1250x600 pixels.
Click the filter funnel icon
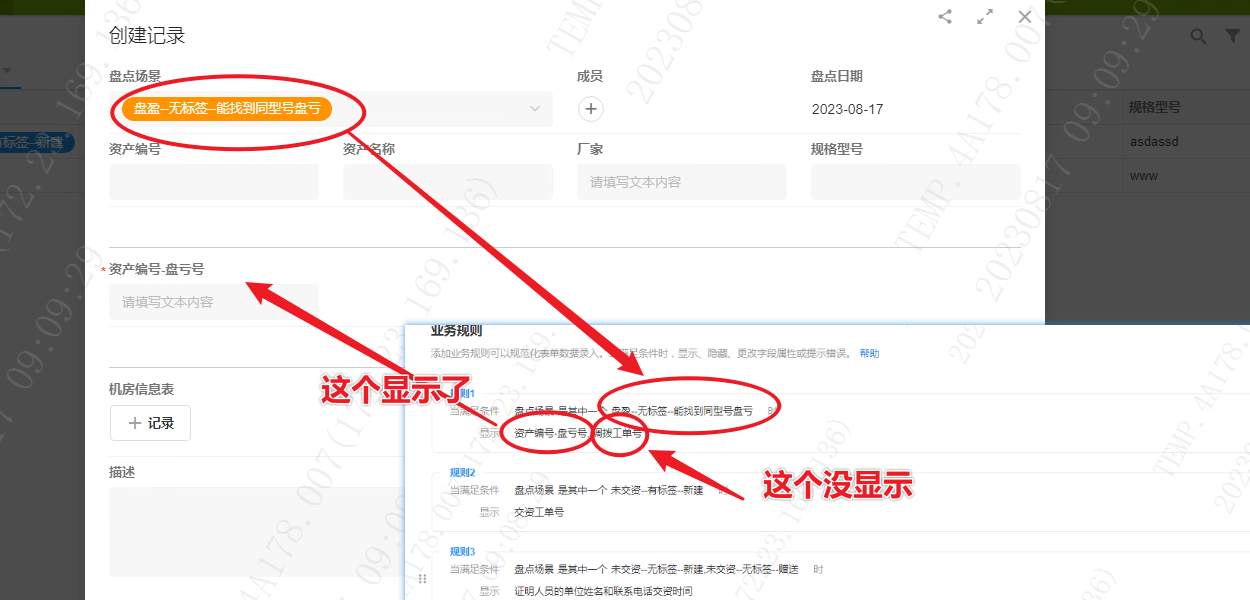click(1232, 36)
